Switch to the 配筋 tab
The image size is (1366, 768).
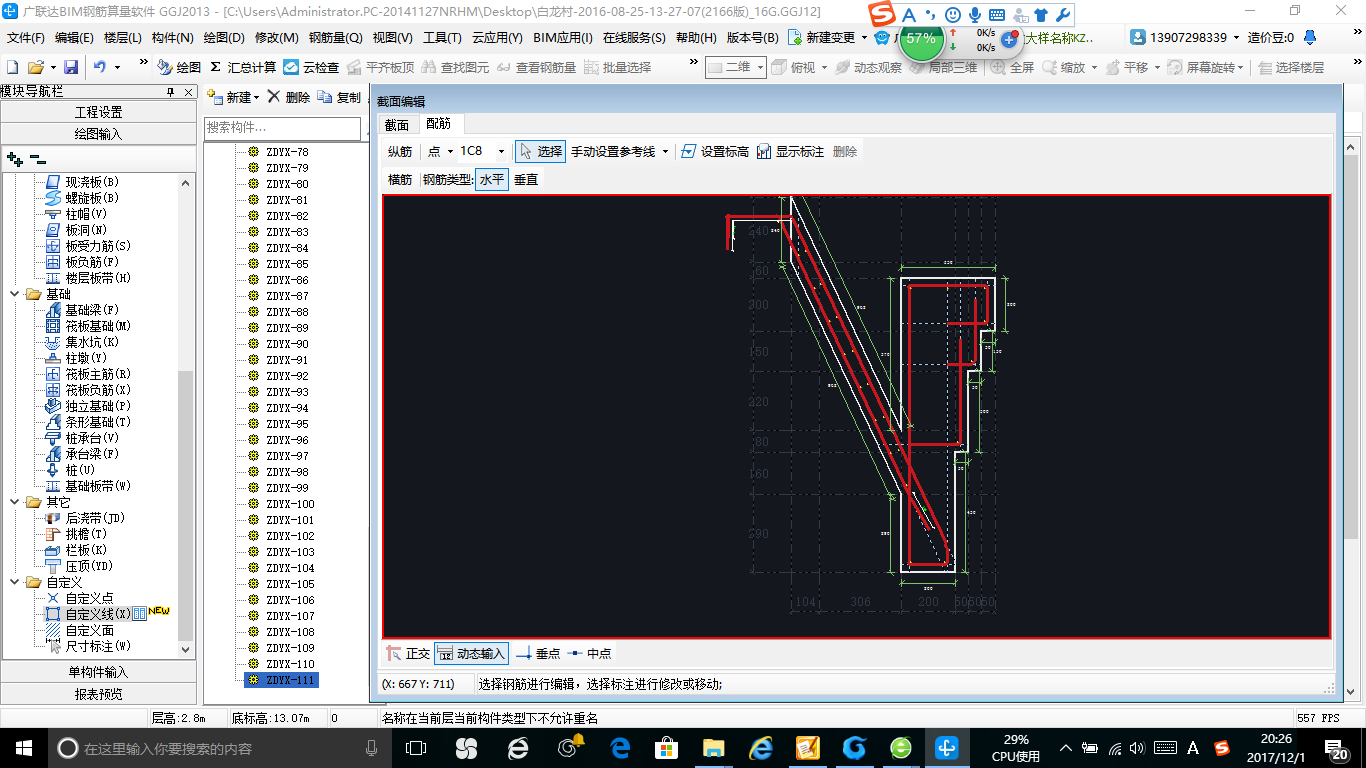tap(438, 124)
